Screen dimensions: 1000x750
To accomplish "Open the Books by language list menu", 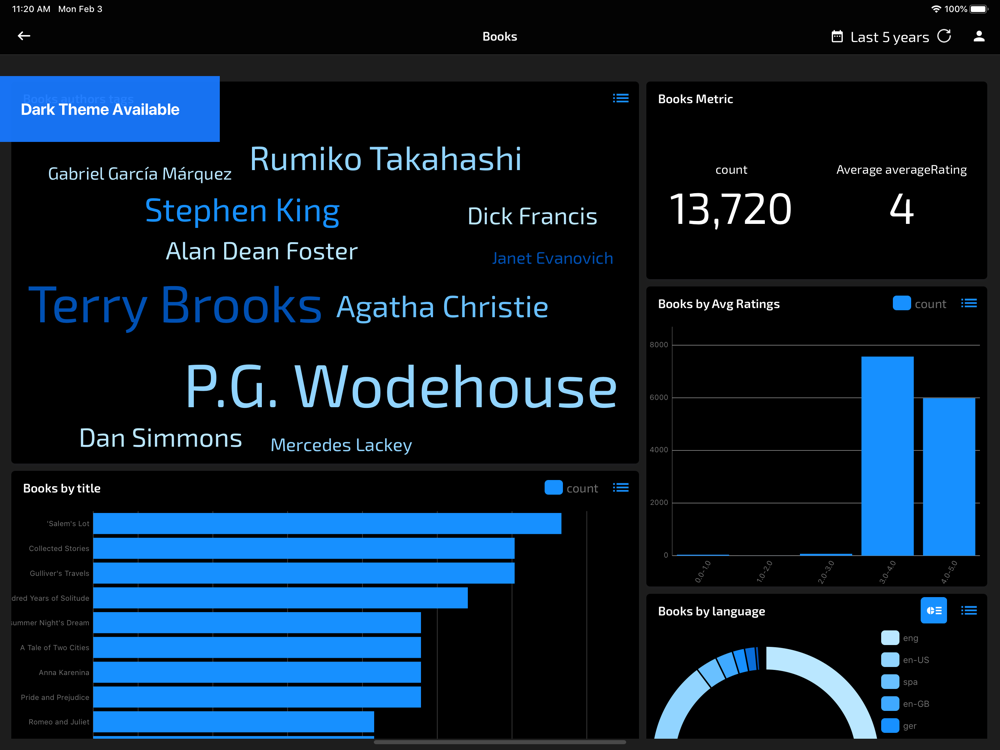I will pos(969,611).
